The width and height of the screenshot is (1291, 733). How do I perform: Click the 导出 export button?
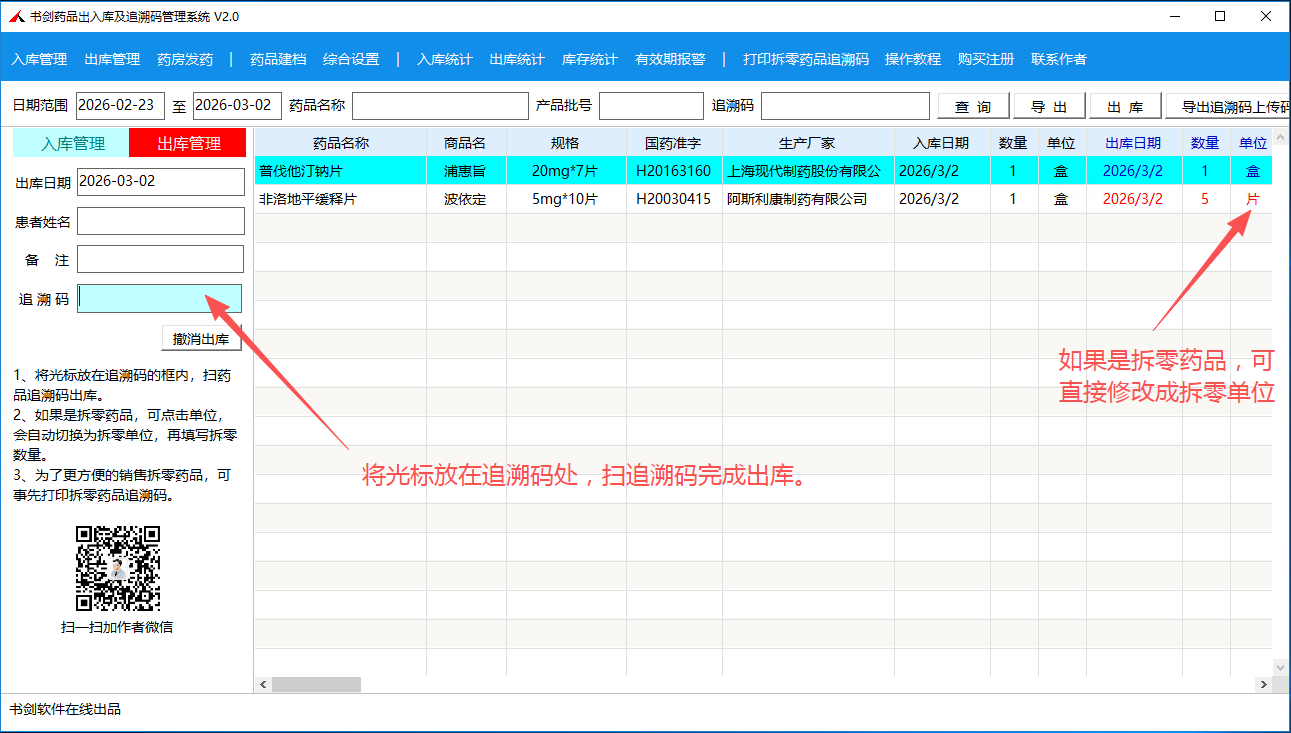pyautogui.click(x=1049, y=107)
